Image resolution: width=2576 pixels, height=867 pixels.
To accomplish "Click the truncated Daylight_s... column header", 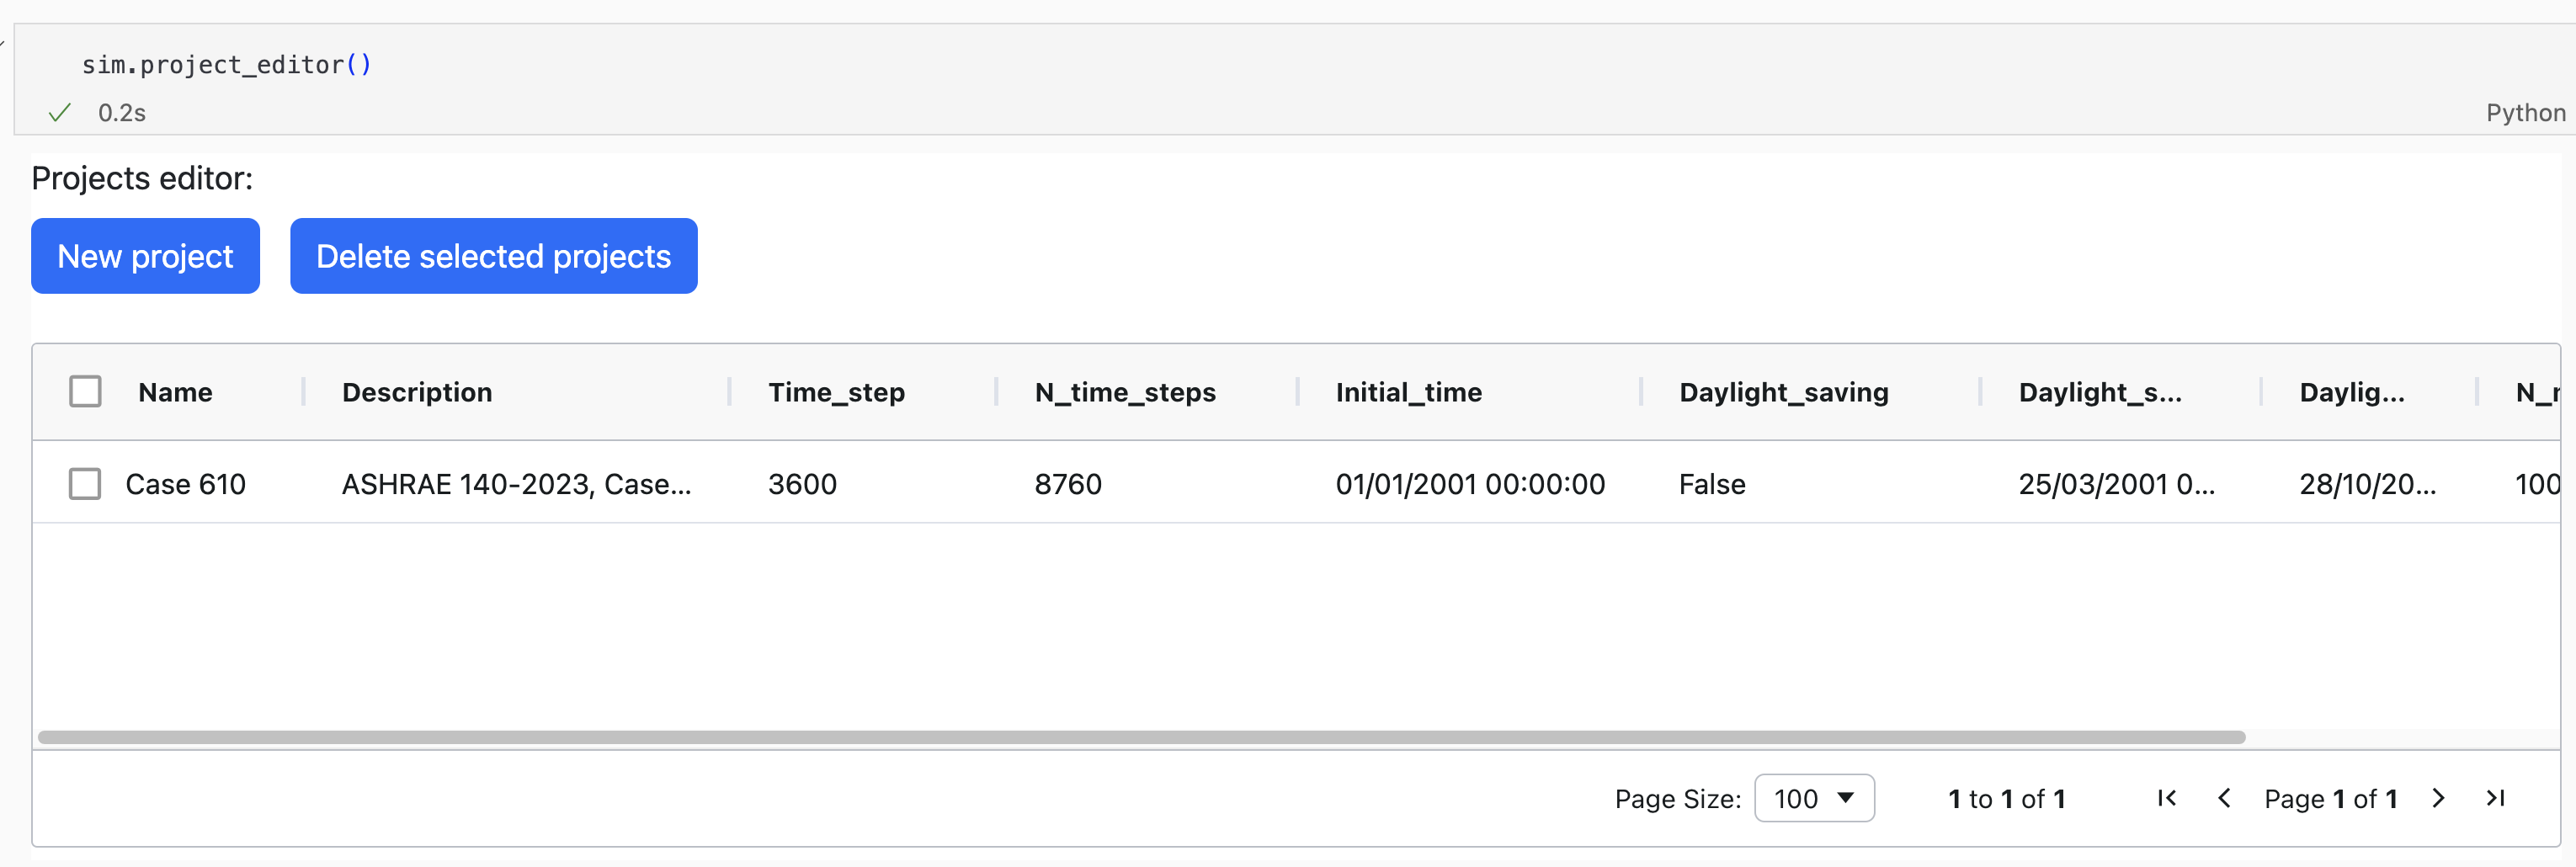I will click(x=2100, y=392).
